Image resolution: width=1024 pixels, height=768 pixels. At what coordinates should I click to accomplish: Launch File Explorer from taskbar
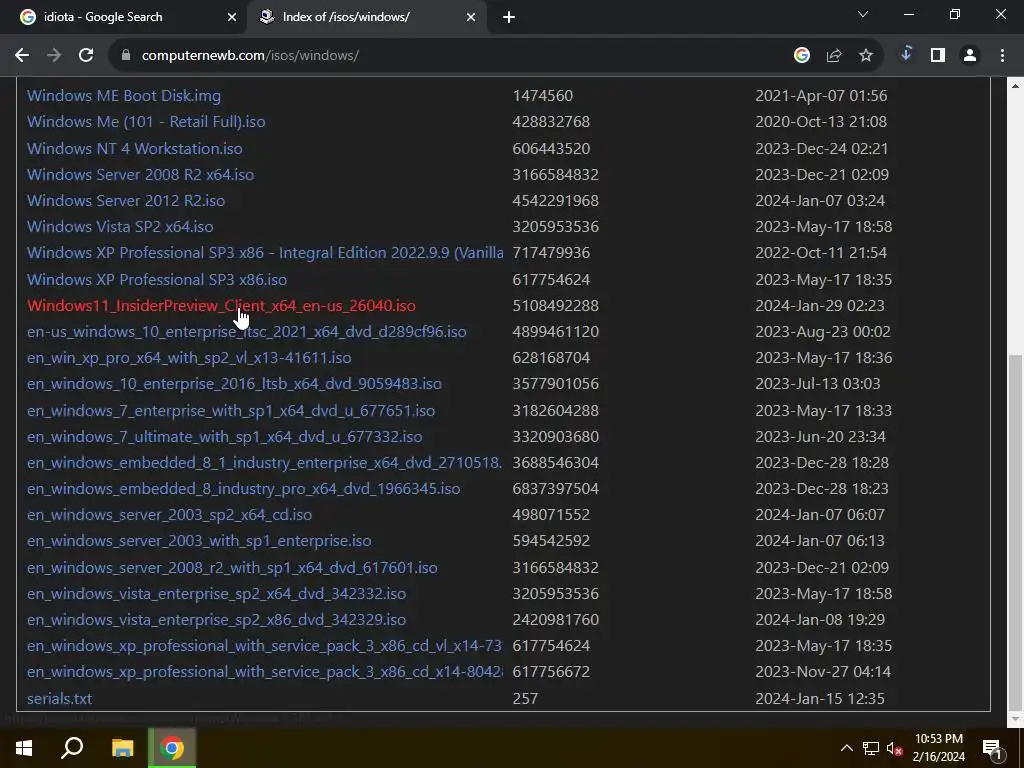coord(122,748)
